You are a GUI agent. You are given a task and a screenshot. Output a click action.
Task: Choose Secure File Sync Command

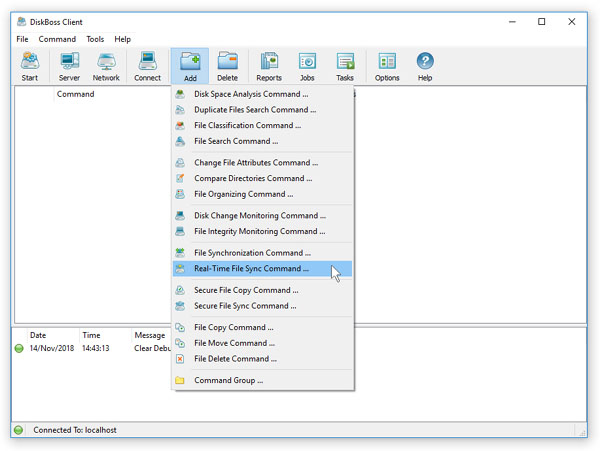click(262, 306)
